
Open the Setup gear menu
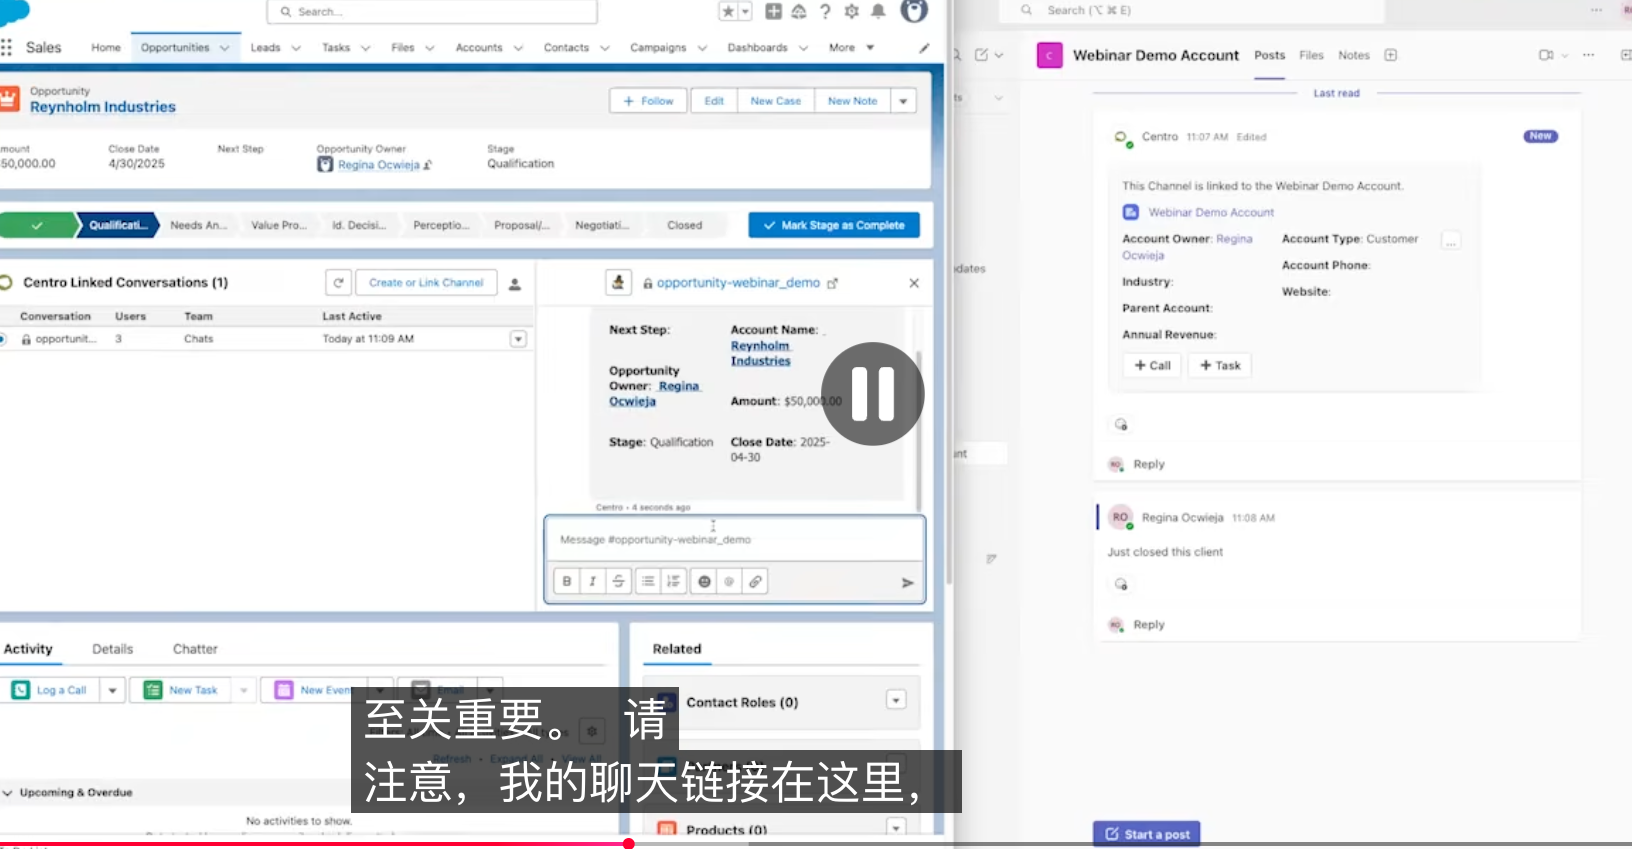(852, 11)
